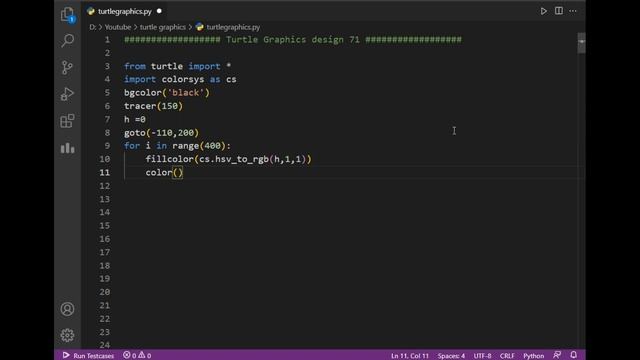Open the Manage gear icon
Screen dimensions: 640x360
pyautogui.click(x=67, y=335)
